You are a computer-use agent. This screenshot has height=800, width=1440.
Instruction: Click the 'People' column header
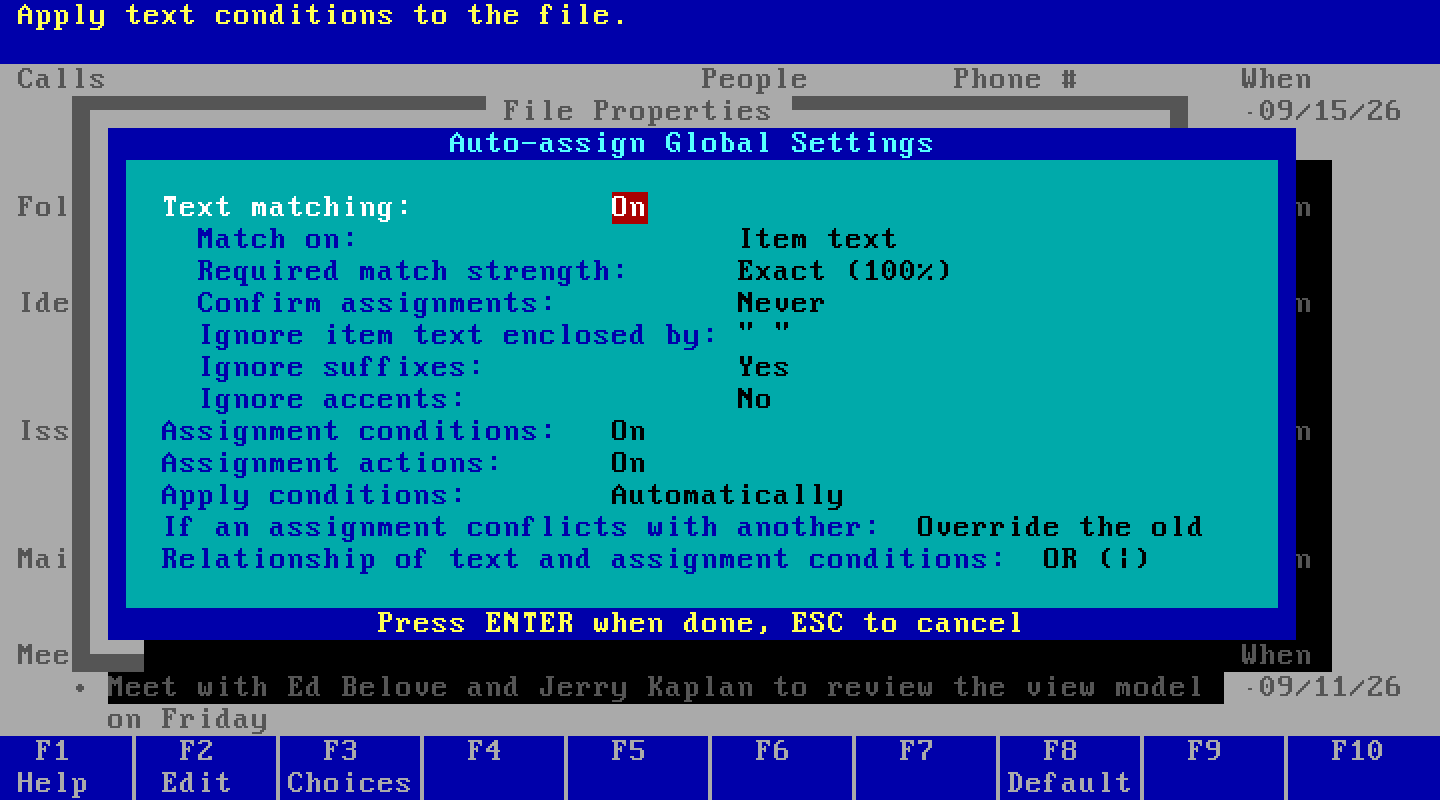coord(754,79)
